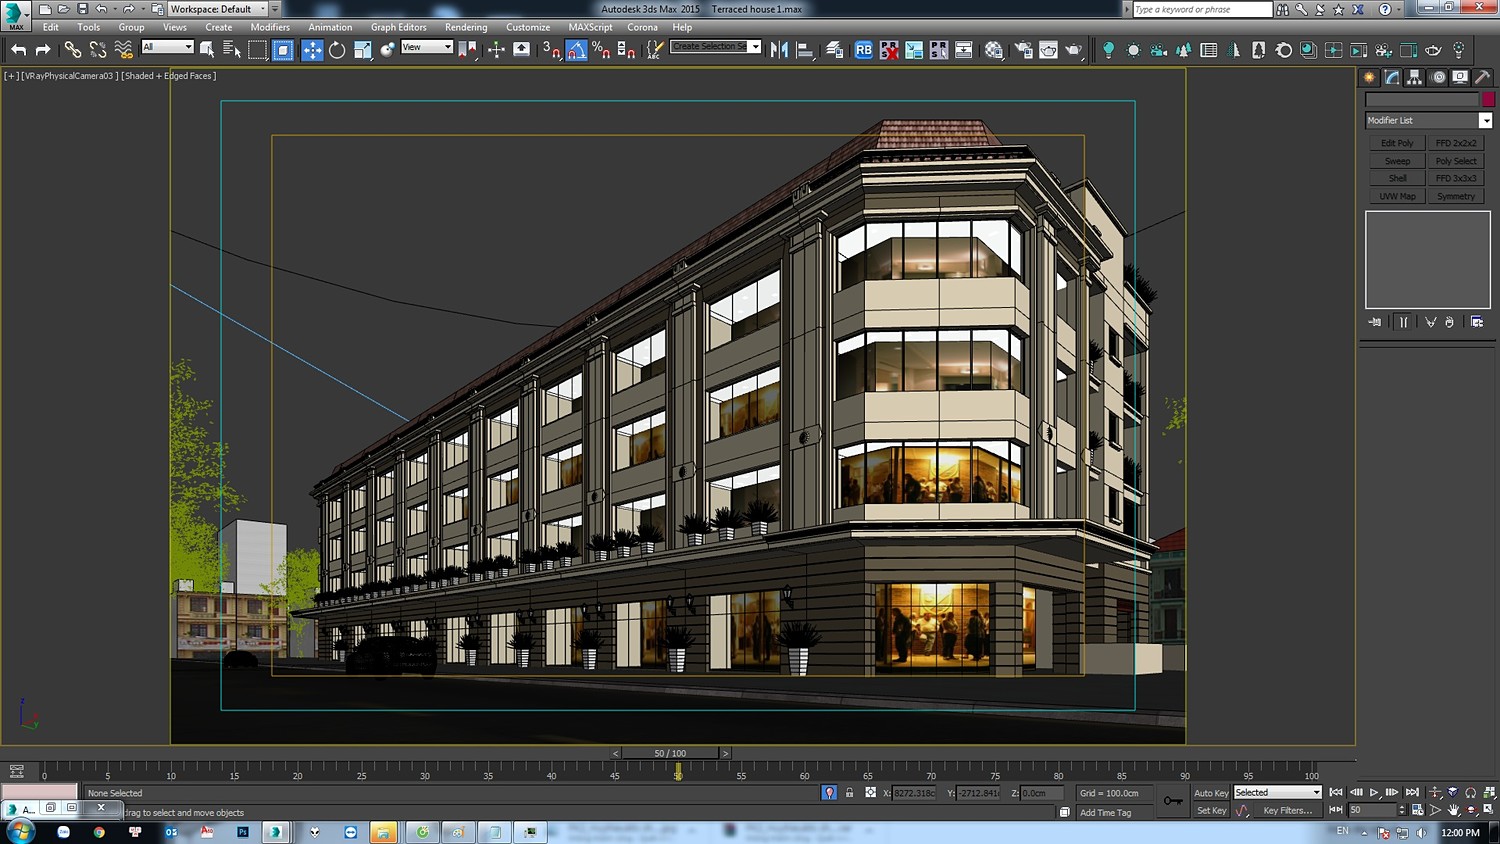1500x844 pixels.
Task: Click the Zoom Extents All icon
Action: tap(1489, 792)
